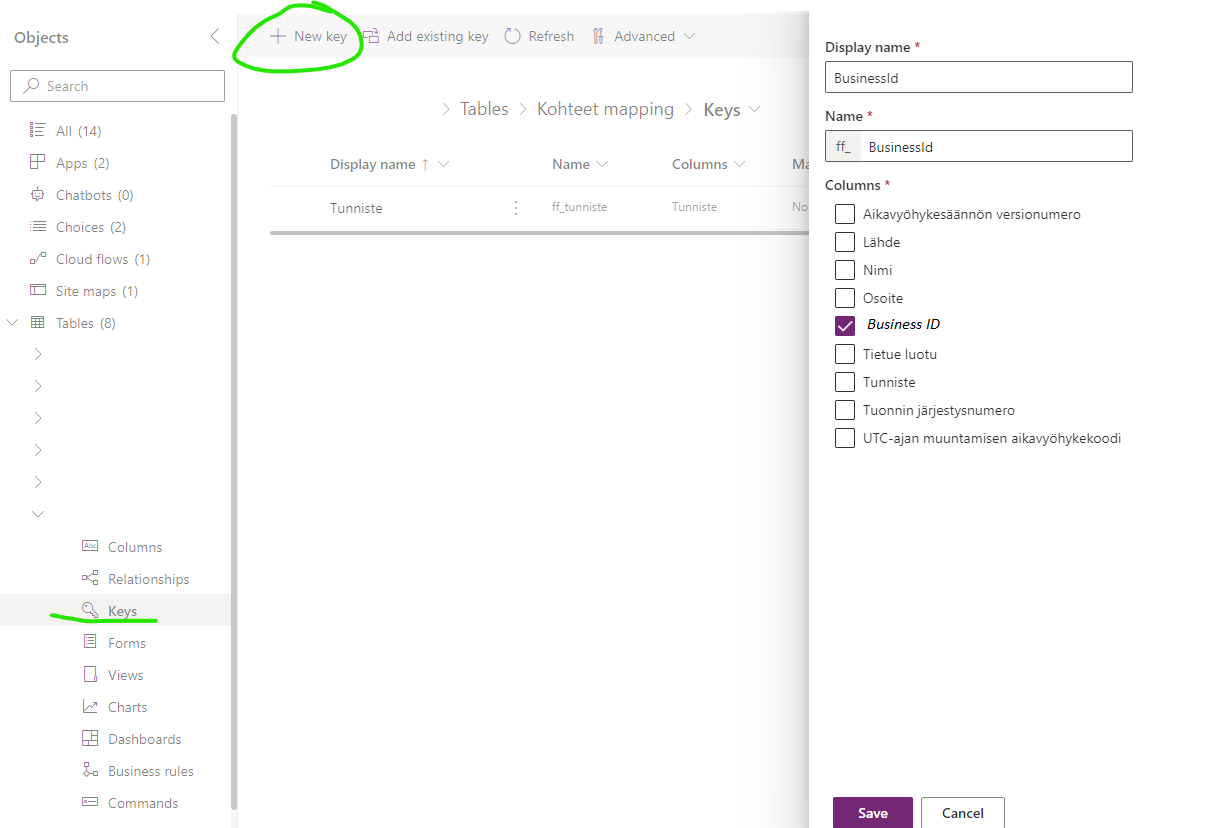Click the plus icon for New key
Image resolution: width=1213 pixels, height=828 pixels.
point(278,36)
